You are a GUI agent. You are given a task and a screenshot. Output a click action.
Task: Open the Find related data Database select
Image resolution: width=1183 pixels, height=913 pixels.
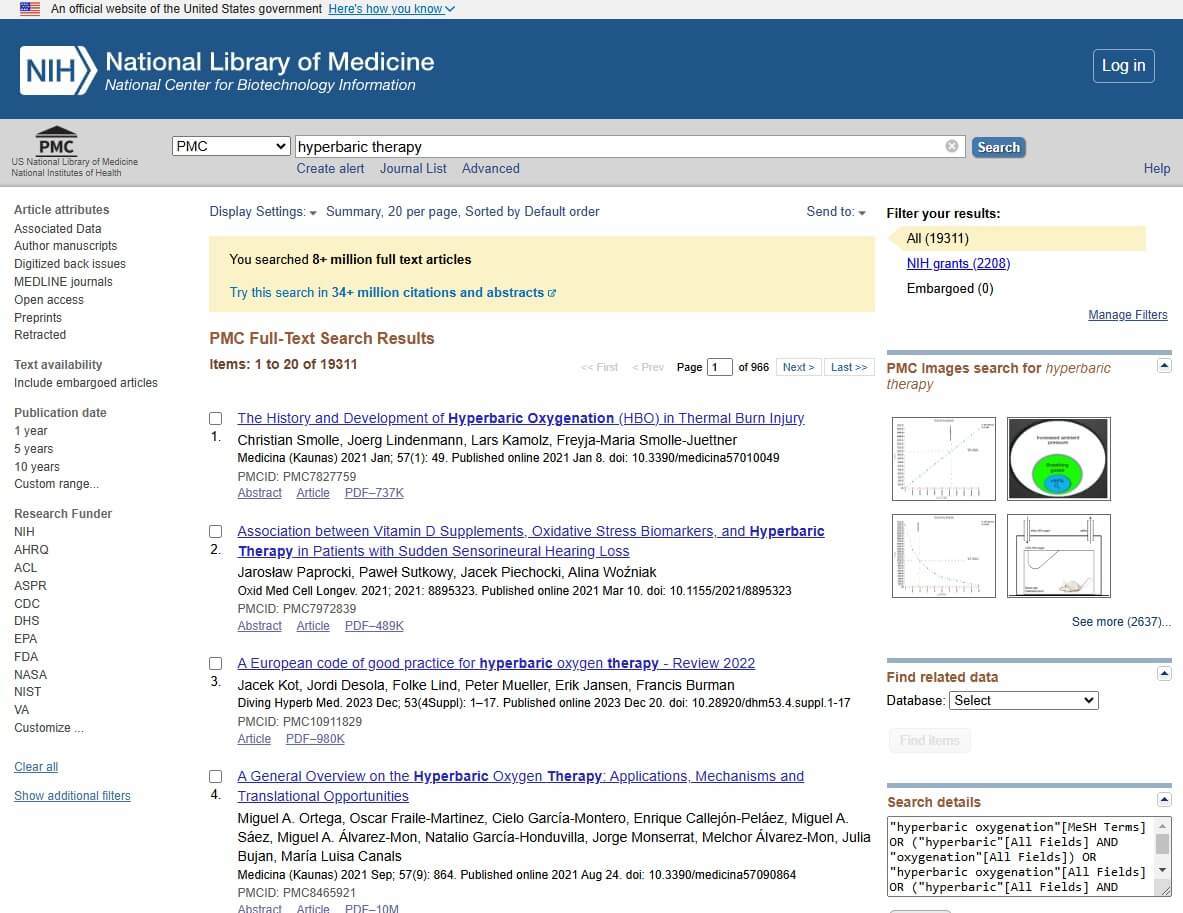(x=1023, y=701)
